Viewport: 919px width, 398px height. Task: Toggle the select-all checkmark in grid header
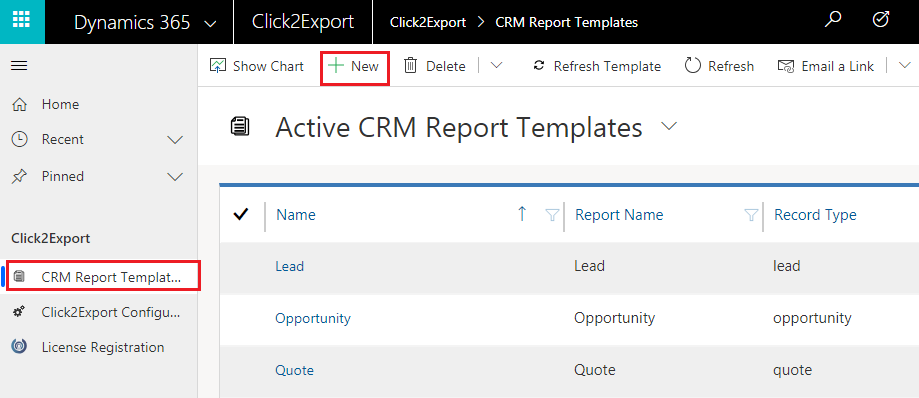(x=241, y=215)
